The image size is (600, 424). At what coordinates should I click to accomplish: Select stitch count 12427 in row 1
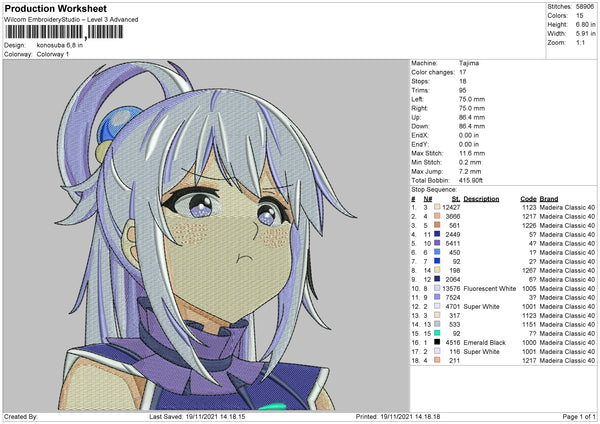(451, 207)
